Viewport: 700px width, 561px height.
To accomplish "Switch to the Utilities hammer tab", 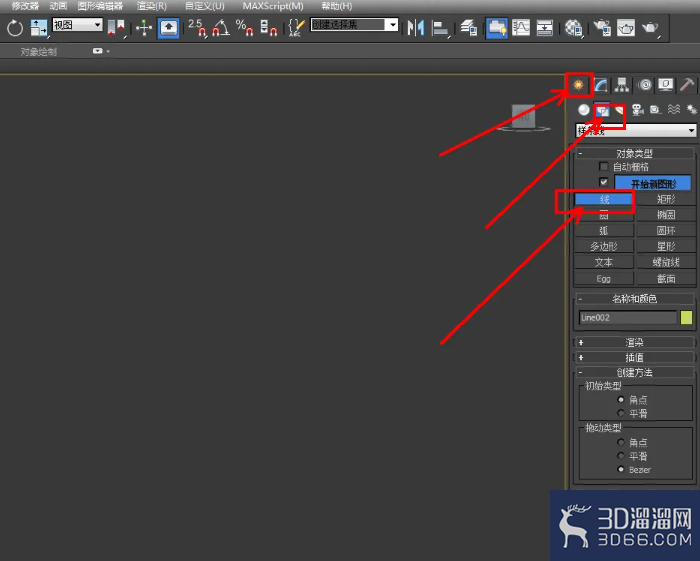I will click(x=687, y=84).
